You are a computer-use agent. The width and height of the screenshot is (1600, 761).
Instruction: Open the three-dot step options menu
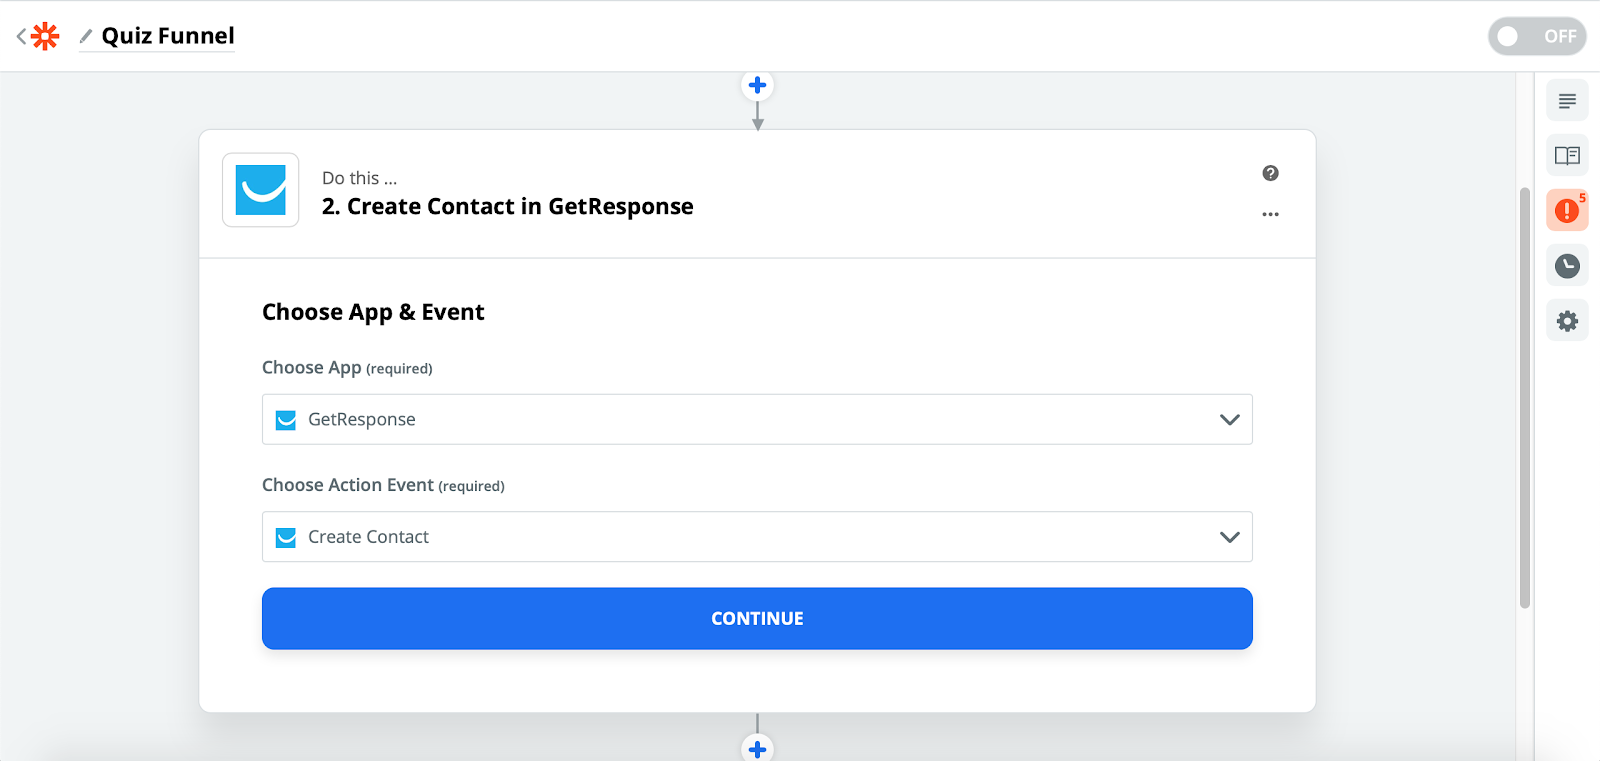(x=1270, y=214)
